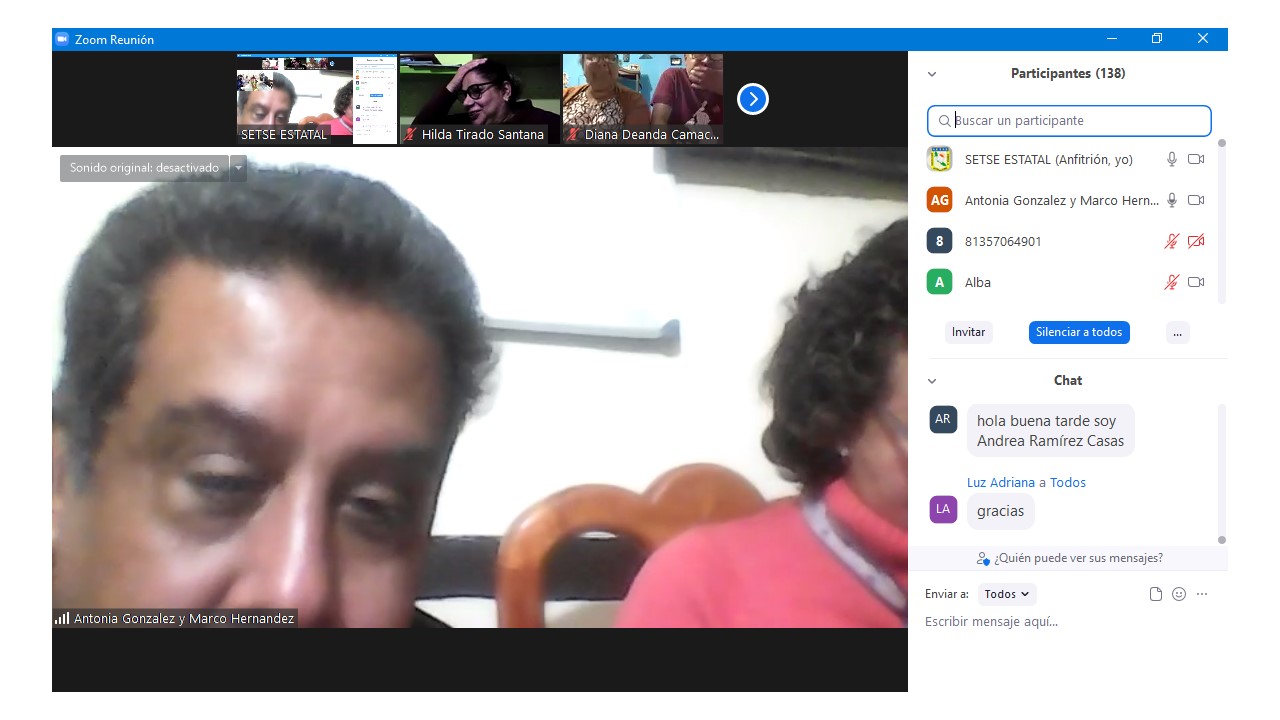Show next video thumbnails with blue arrow
Viewport: 1280px width, 720px height.
point(752,99)
